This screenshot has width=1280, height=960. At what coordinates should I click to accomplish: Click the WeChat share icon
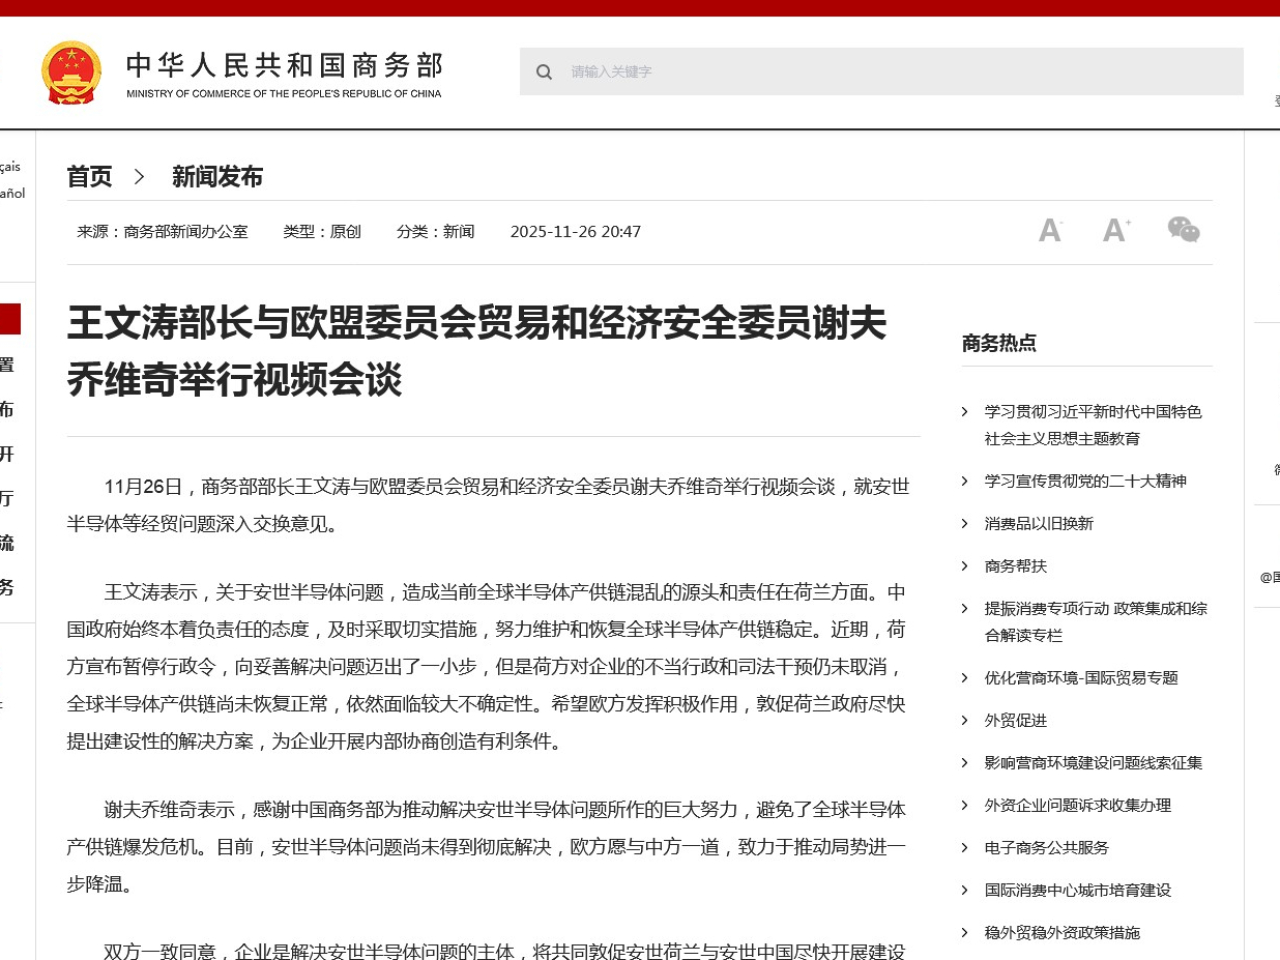click(x=1184, y=230)
